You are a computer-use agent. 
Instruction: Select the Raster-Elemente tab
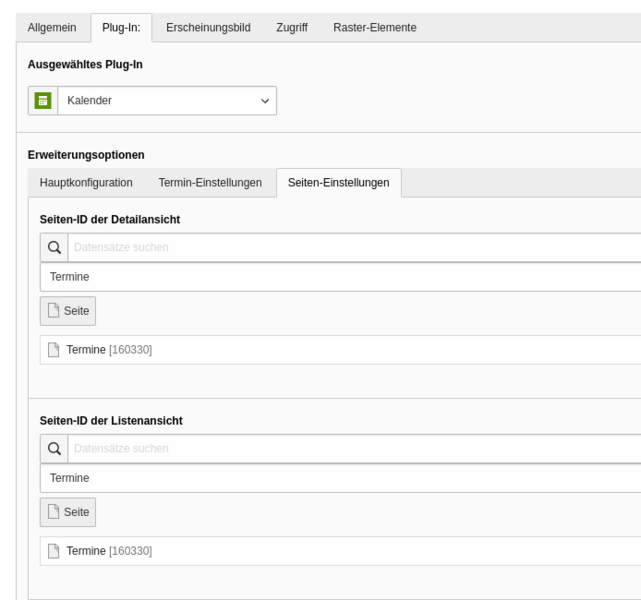pyautogui.click(x=375, y=27)
